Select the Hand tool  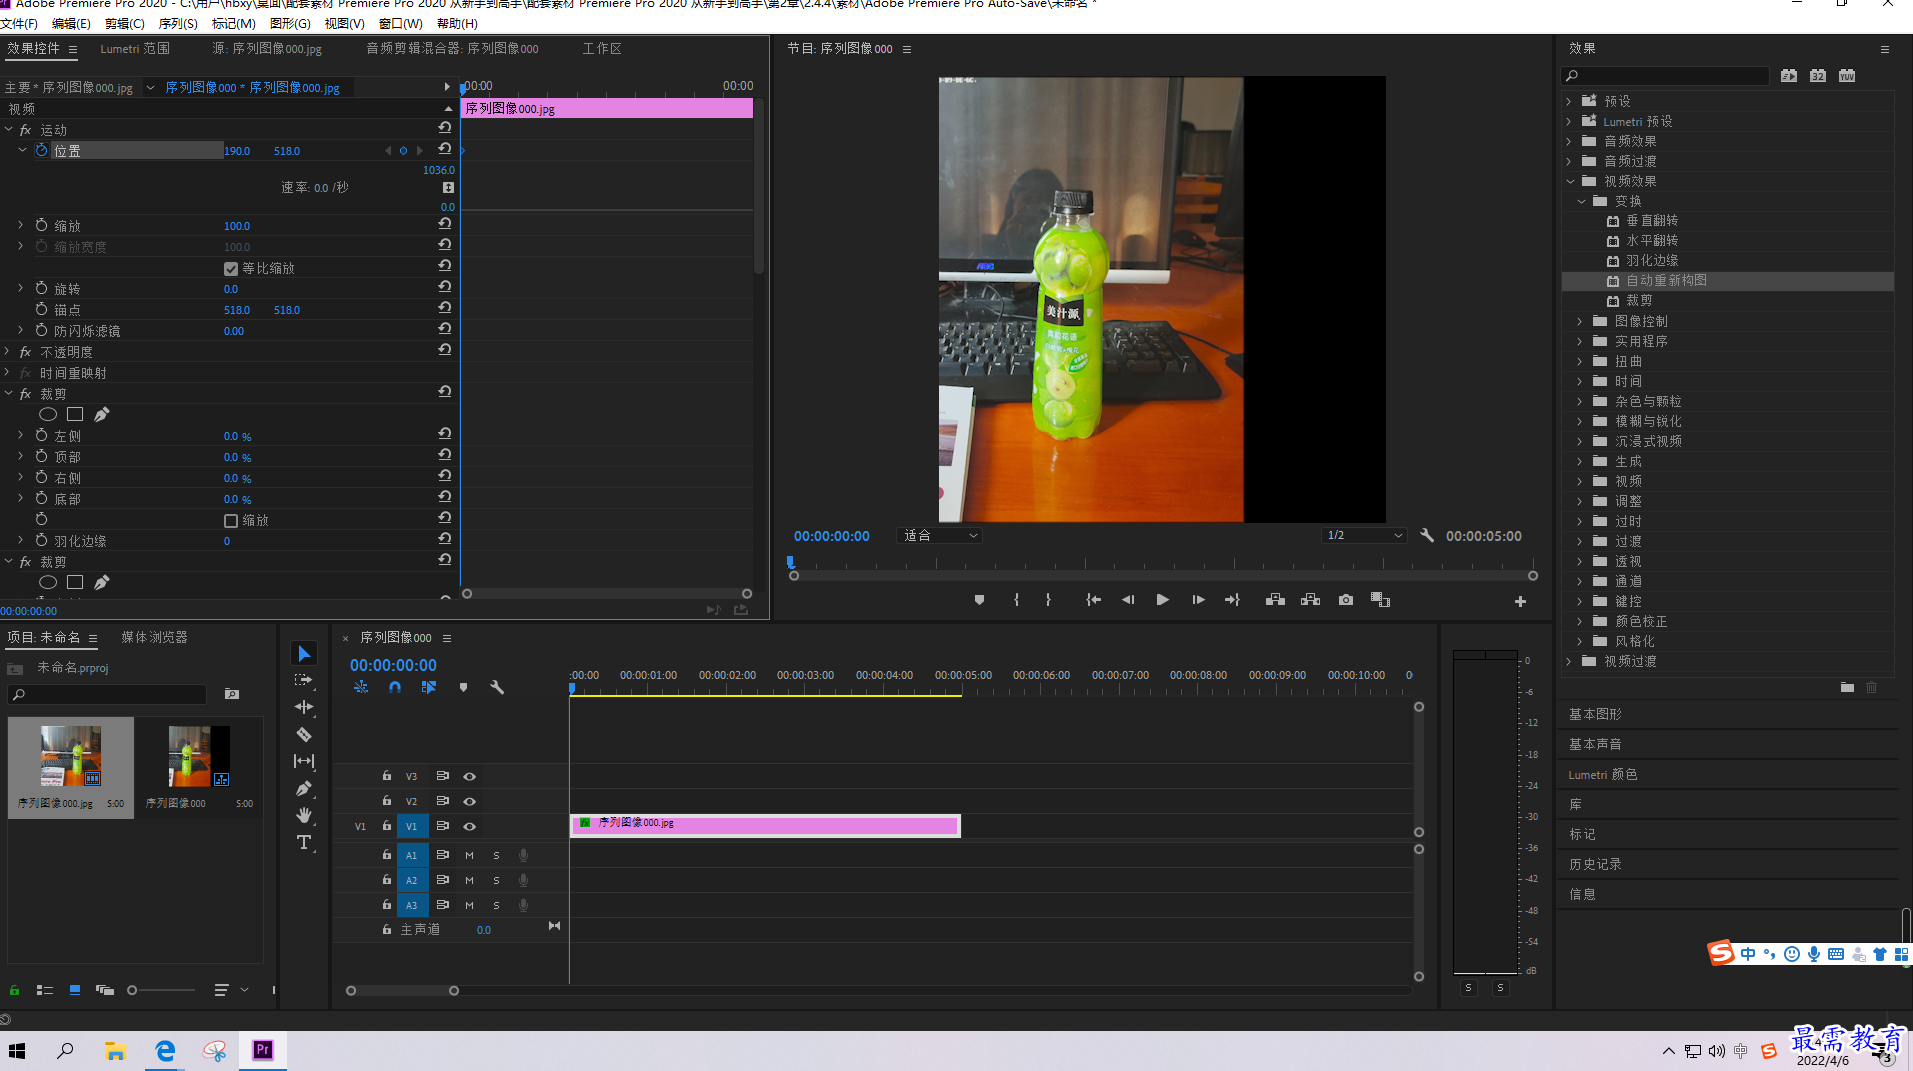click(x=304, y=815)
